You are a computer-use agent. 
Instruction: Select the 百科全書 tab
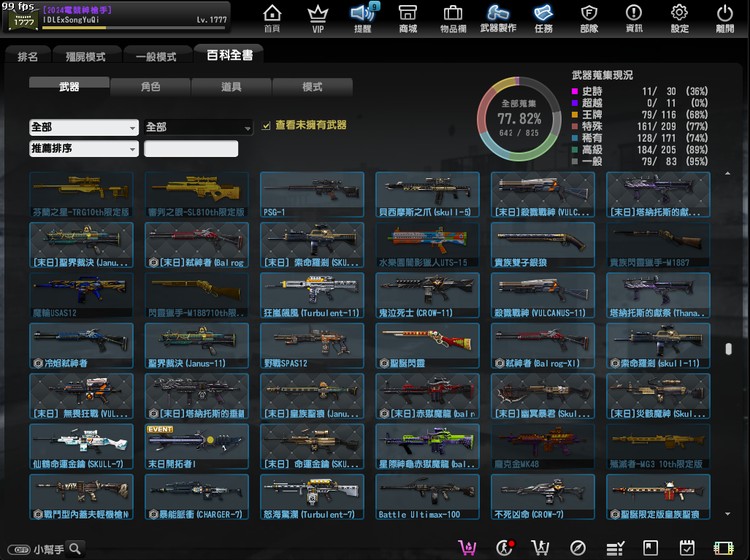tap(229, 55)
